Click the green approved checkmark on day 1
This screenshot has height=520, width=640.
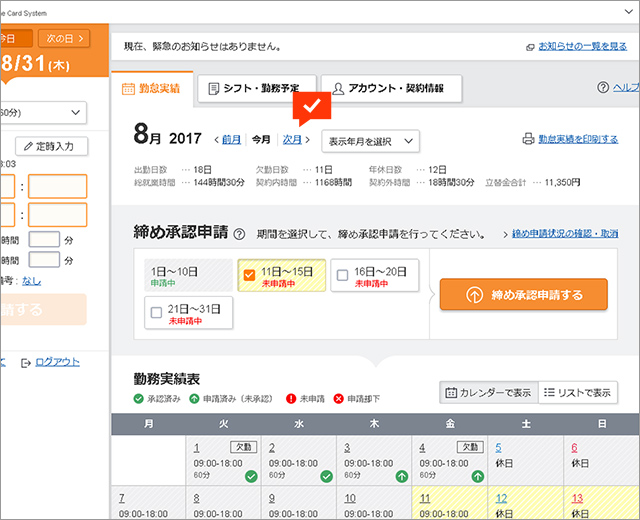(255, 477)
